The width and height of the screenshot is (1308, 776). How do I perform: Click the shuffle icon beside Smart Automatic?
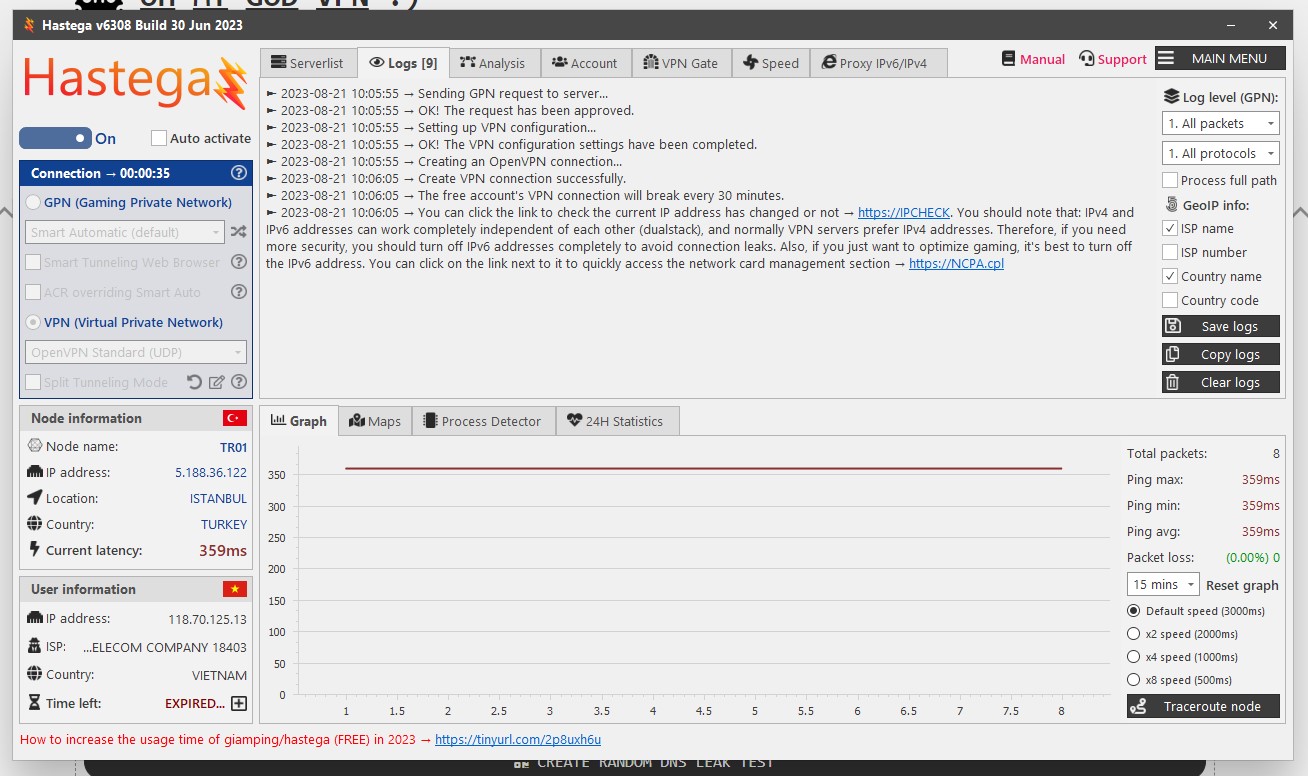(238, 232)
